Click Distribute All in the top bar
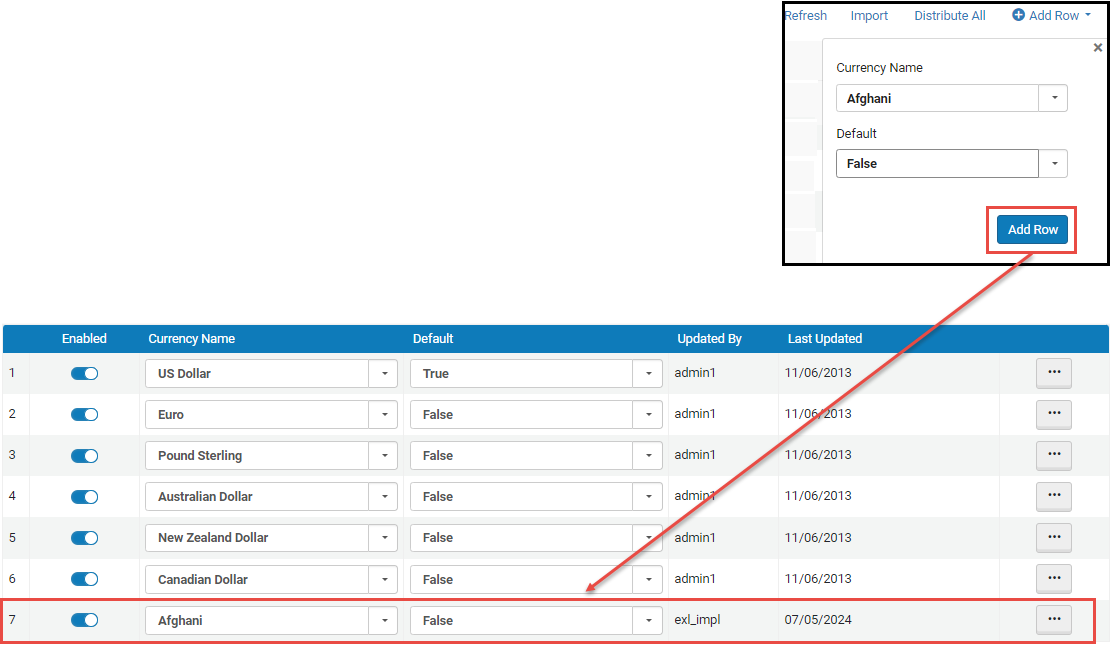Viewport: 1111px width, 650px height. pos(949,16)
